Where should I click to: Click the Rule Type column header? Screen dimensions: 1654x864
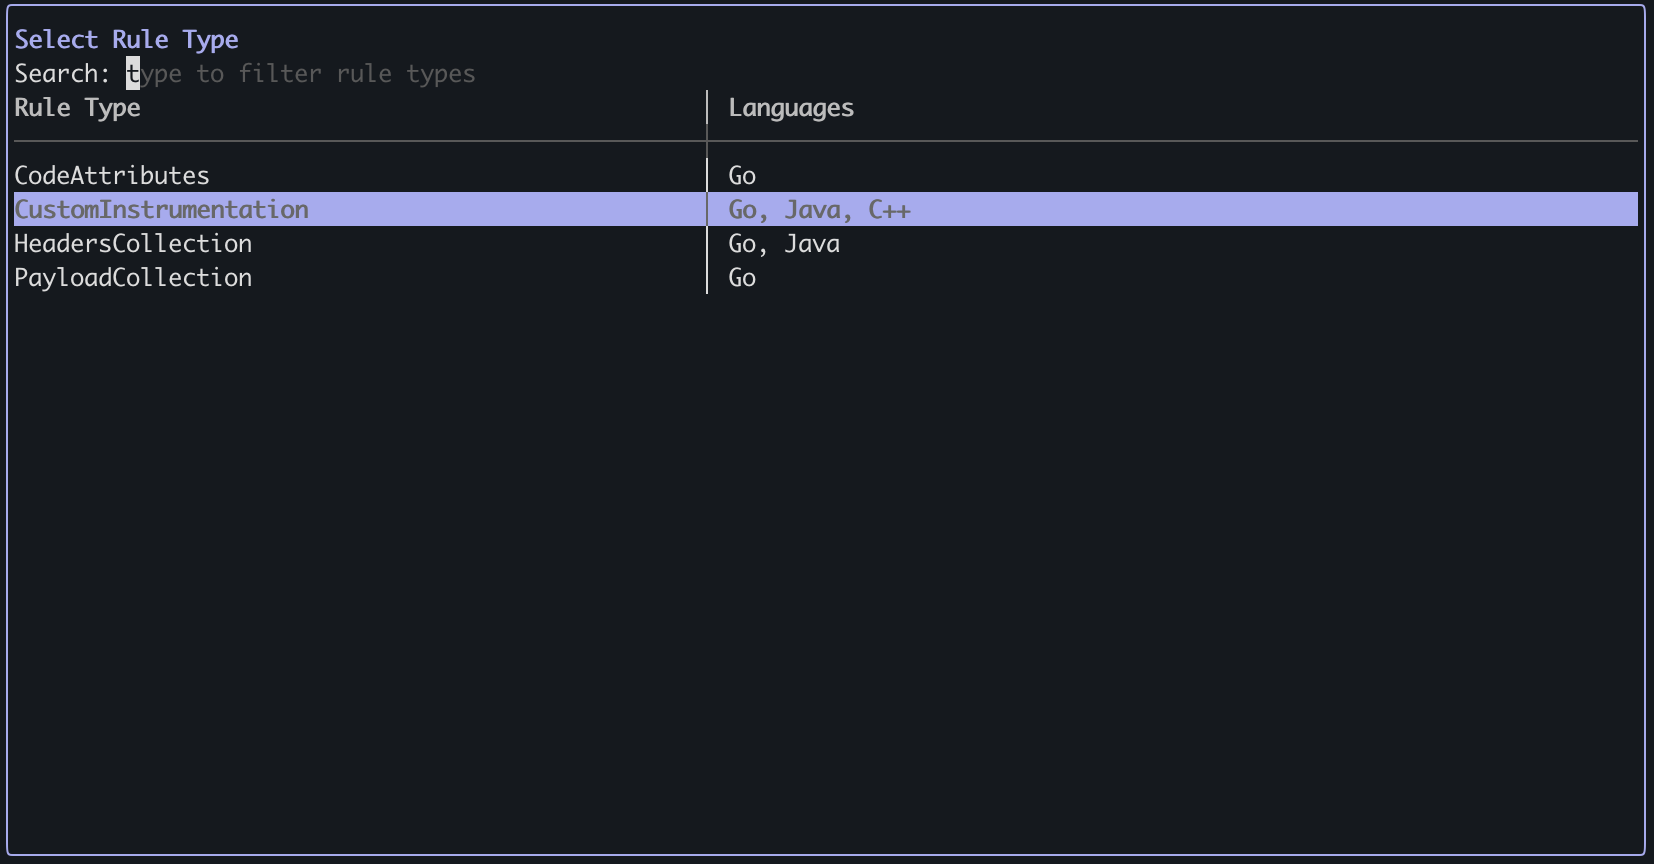77,108
